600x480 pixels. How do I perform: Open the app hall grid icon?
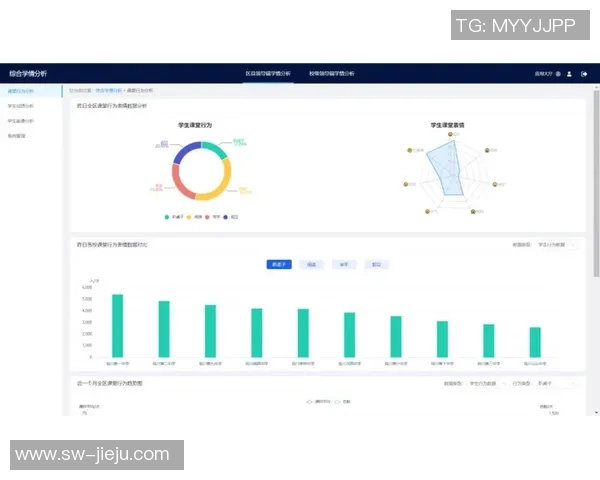[558, 73]
